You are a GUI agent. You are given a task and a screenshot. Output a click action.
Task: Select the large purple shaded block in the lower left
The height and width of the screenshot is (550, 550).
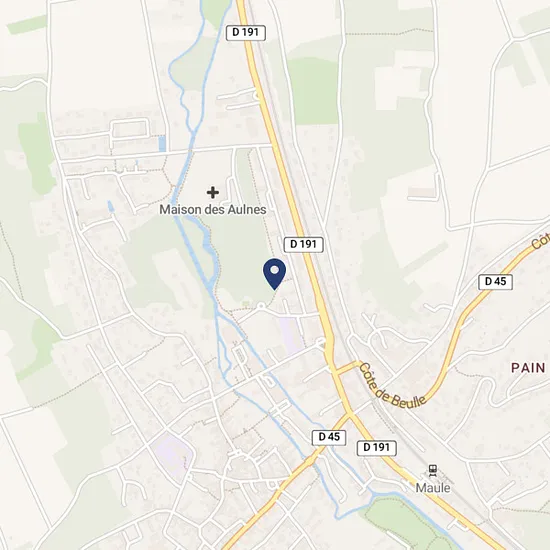[173, 454]
